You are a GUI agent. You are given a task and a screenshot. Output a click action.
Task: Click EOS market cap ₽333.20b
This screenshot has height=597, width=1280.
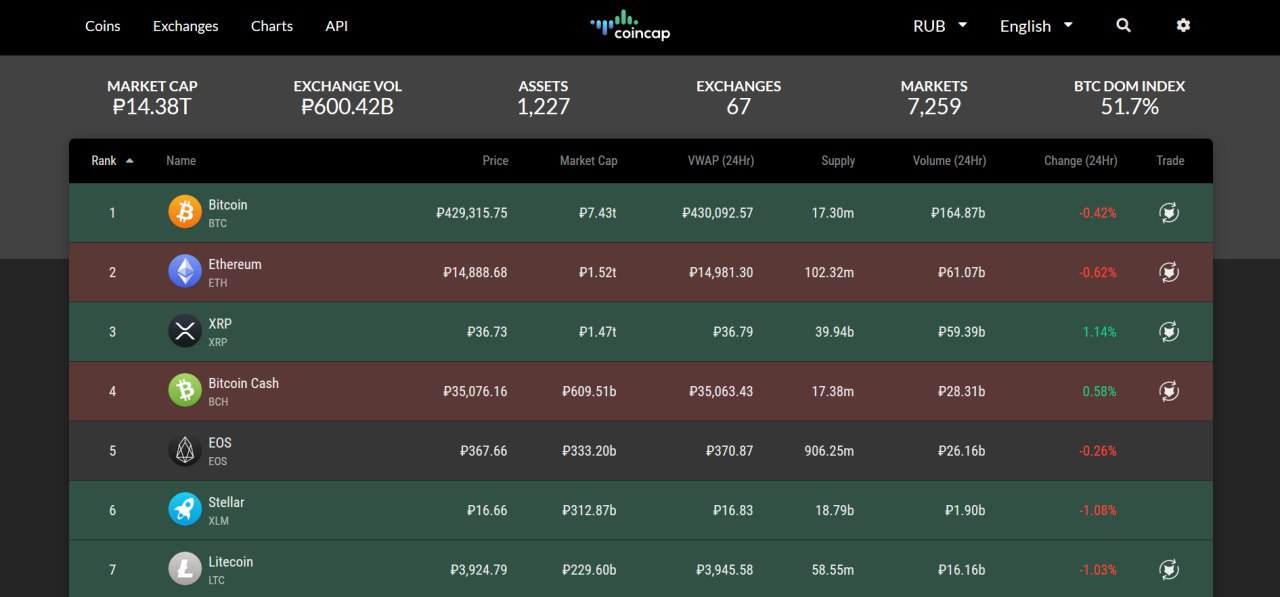pos(589,451)
